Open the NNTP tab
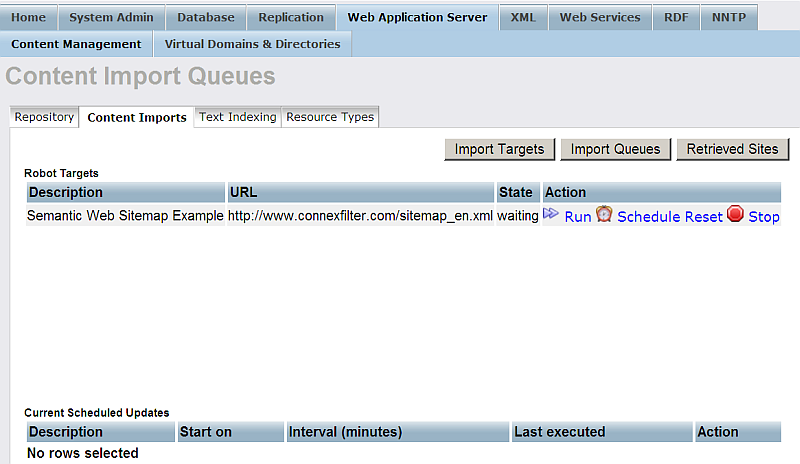 [x=729, y=17]
